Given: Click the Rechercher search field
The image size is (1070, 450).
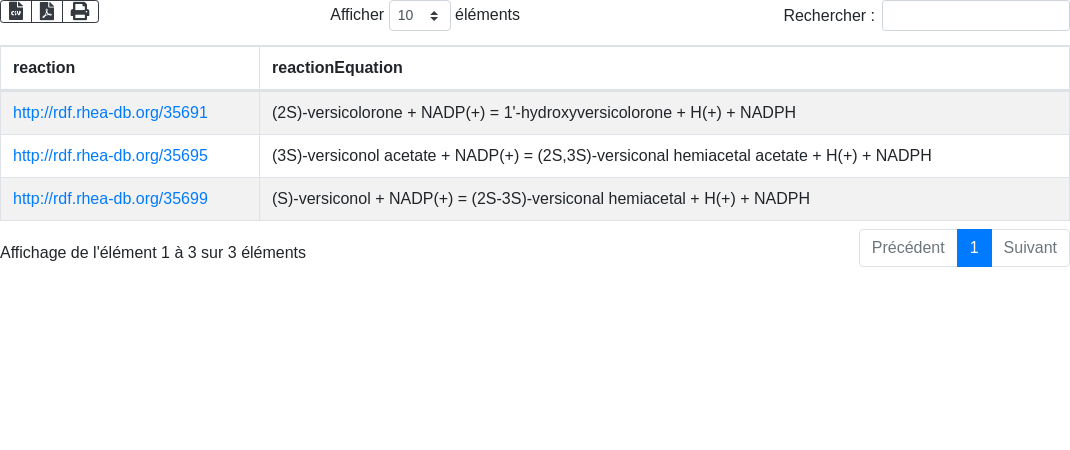Looking at the screenshot, I should (x=975, y=16).
